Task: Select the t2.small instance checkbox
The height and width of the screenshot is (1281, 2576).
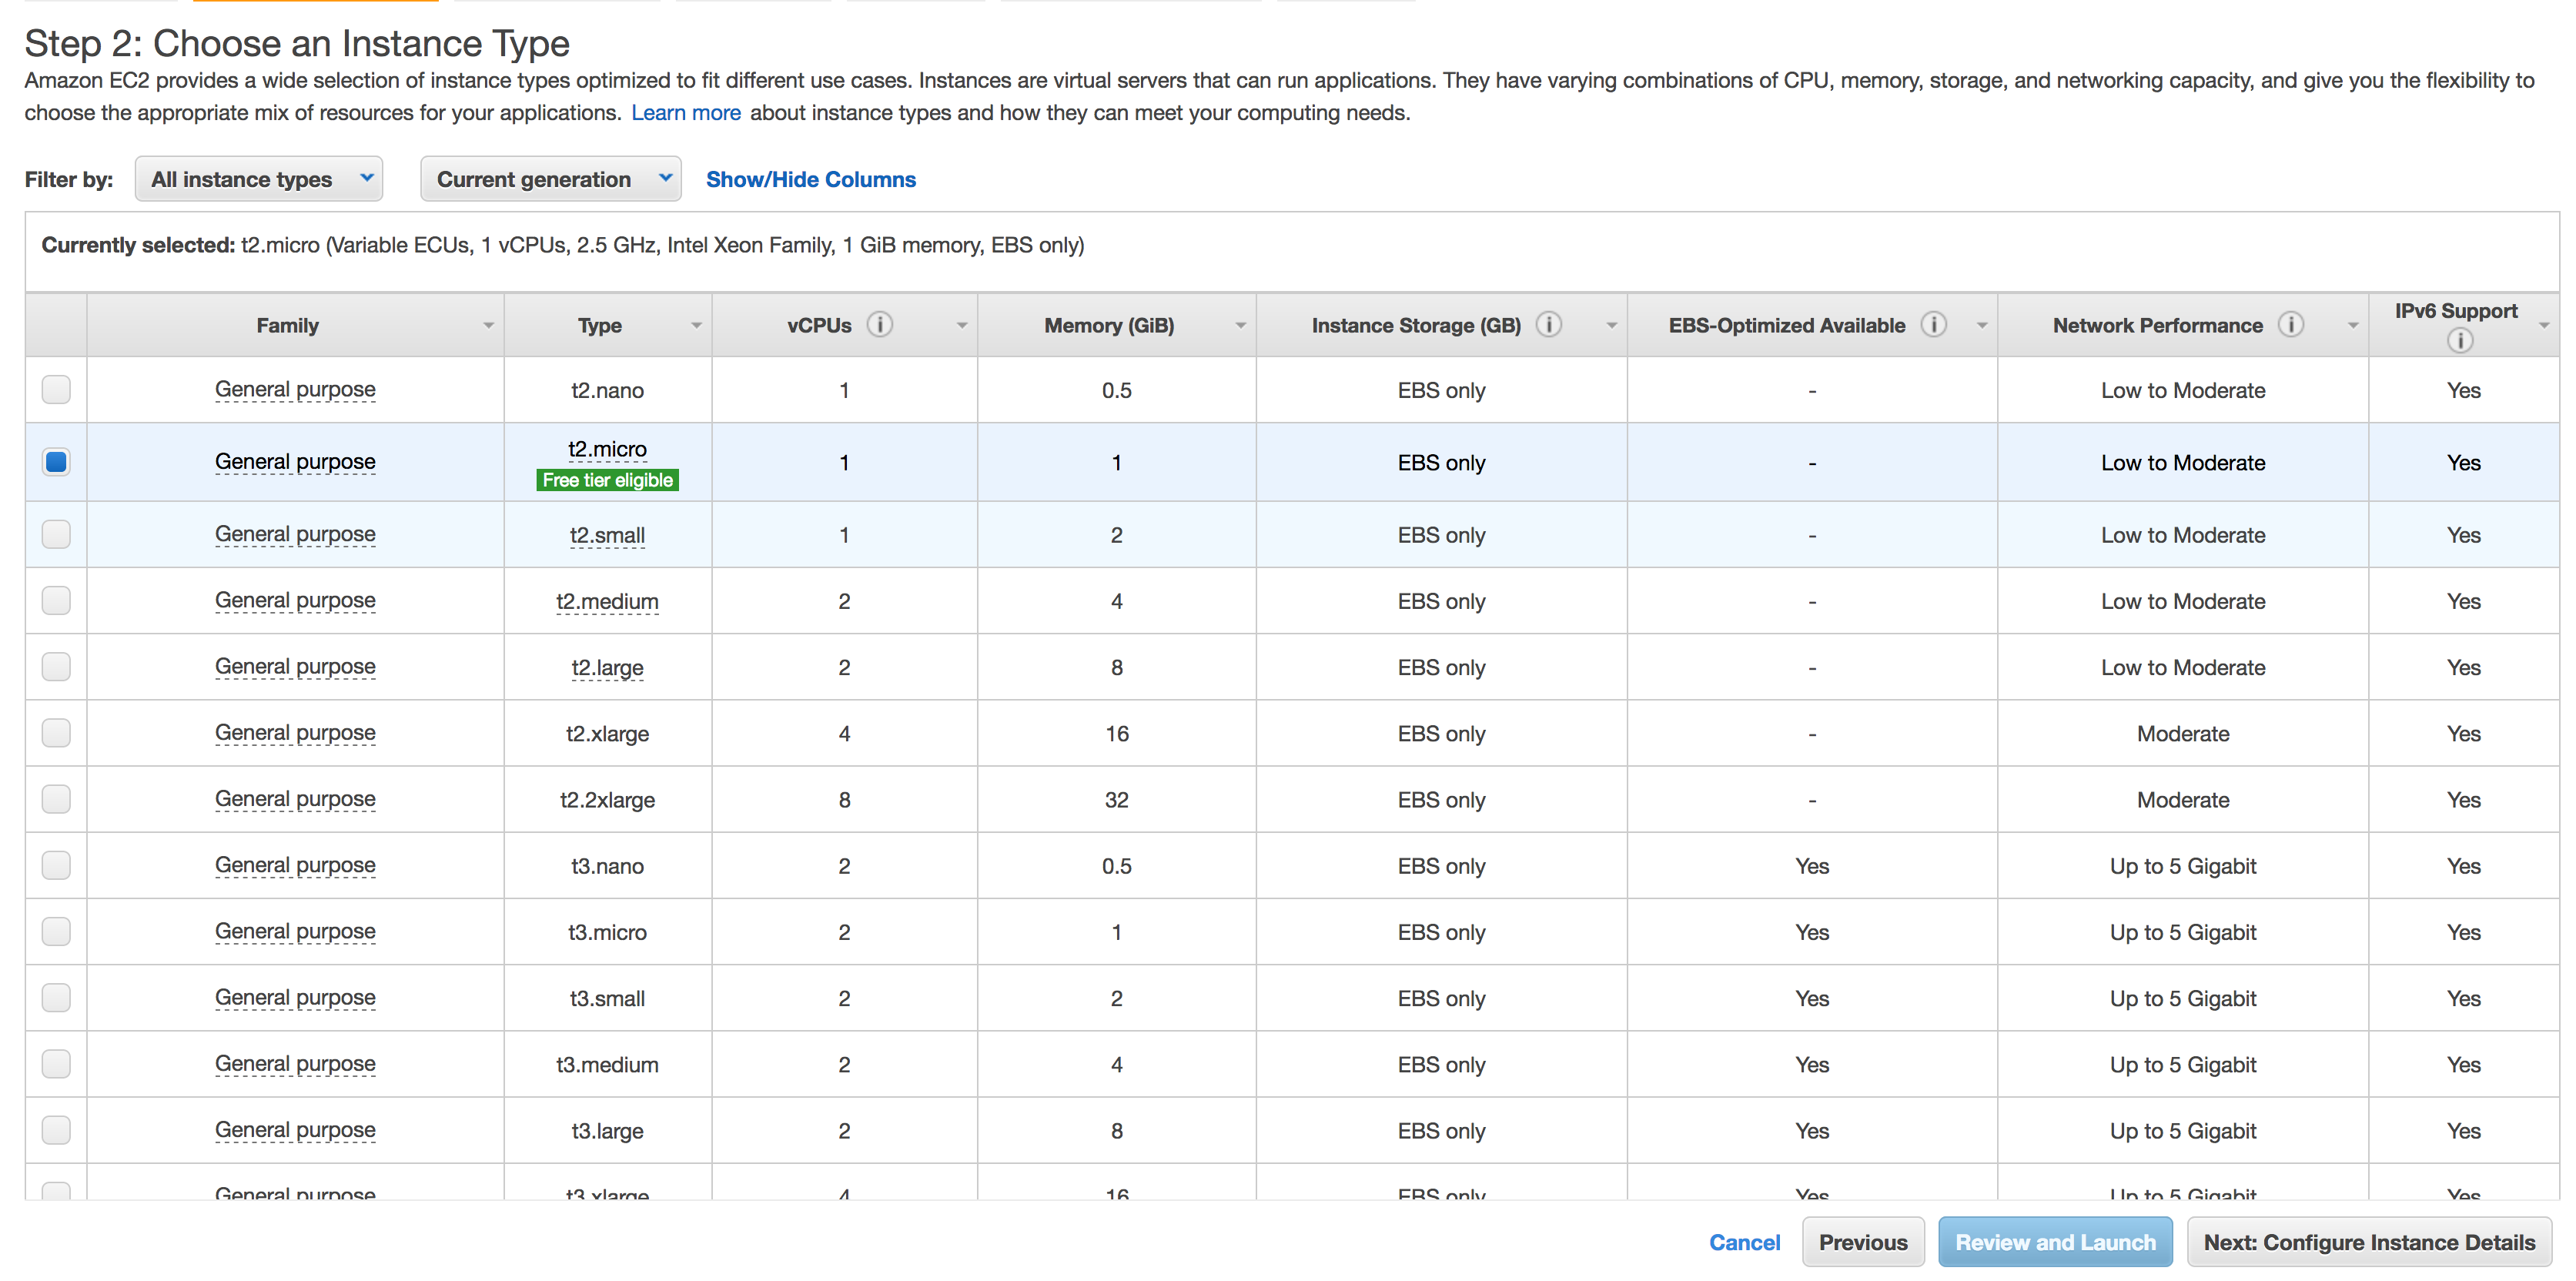Action: [x=56, y=534]
